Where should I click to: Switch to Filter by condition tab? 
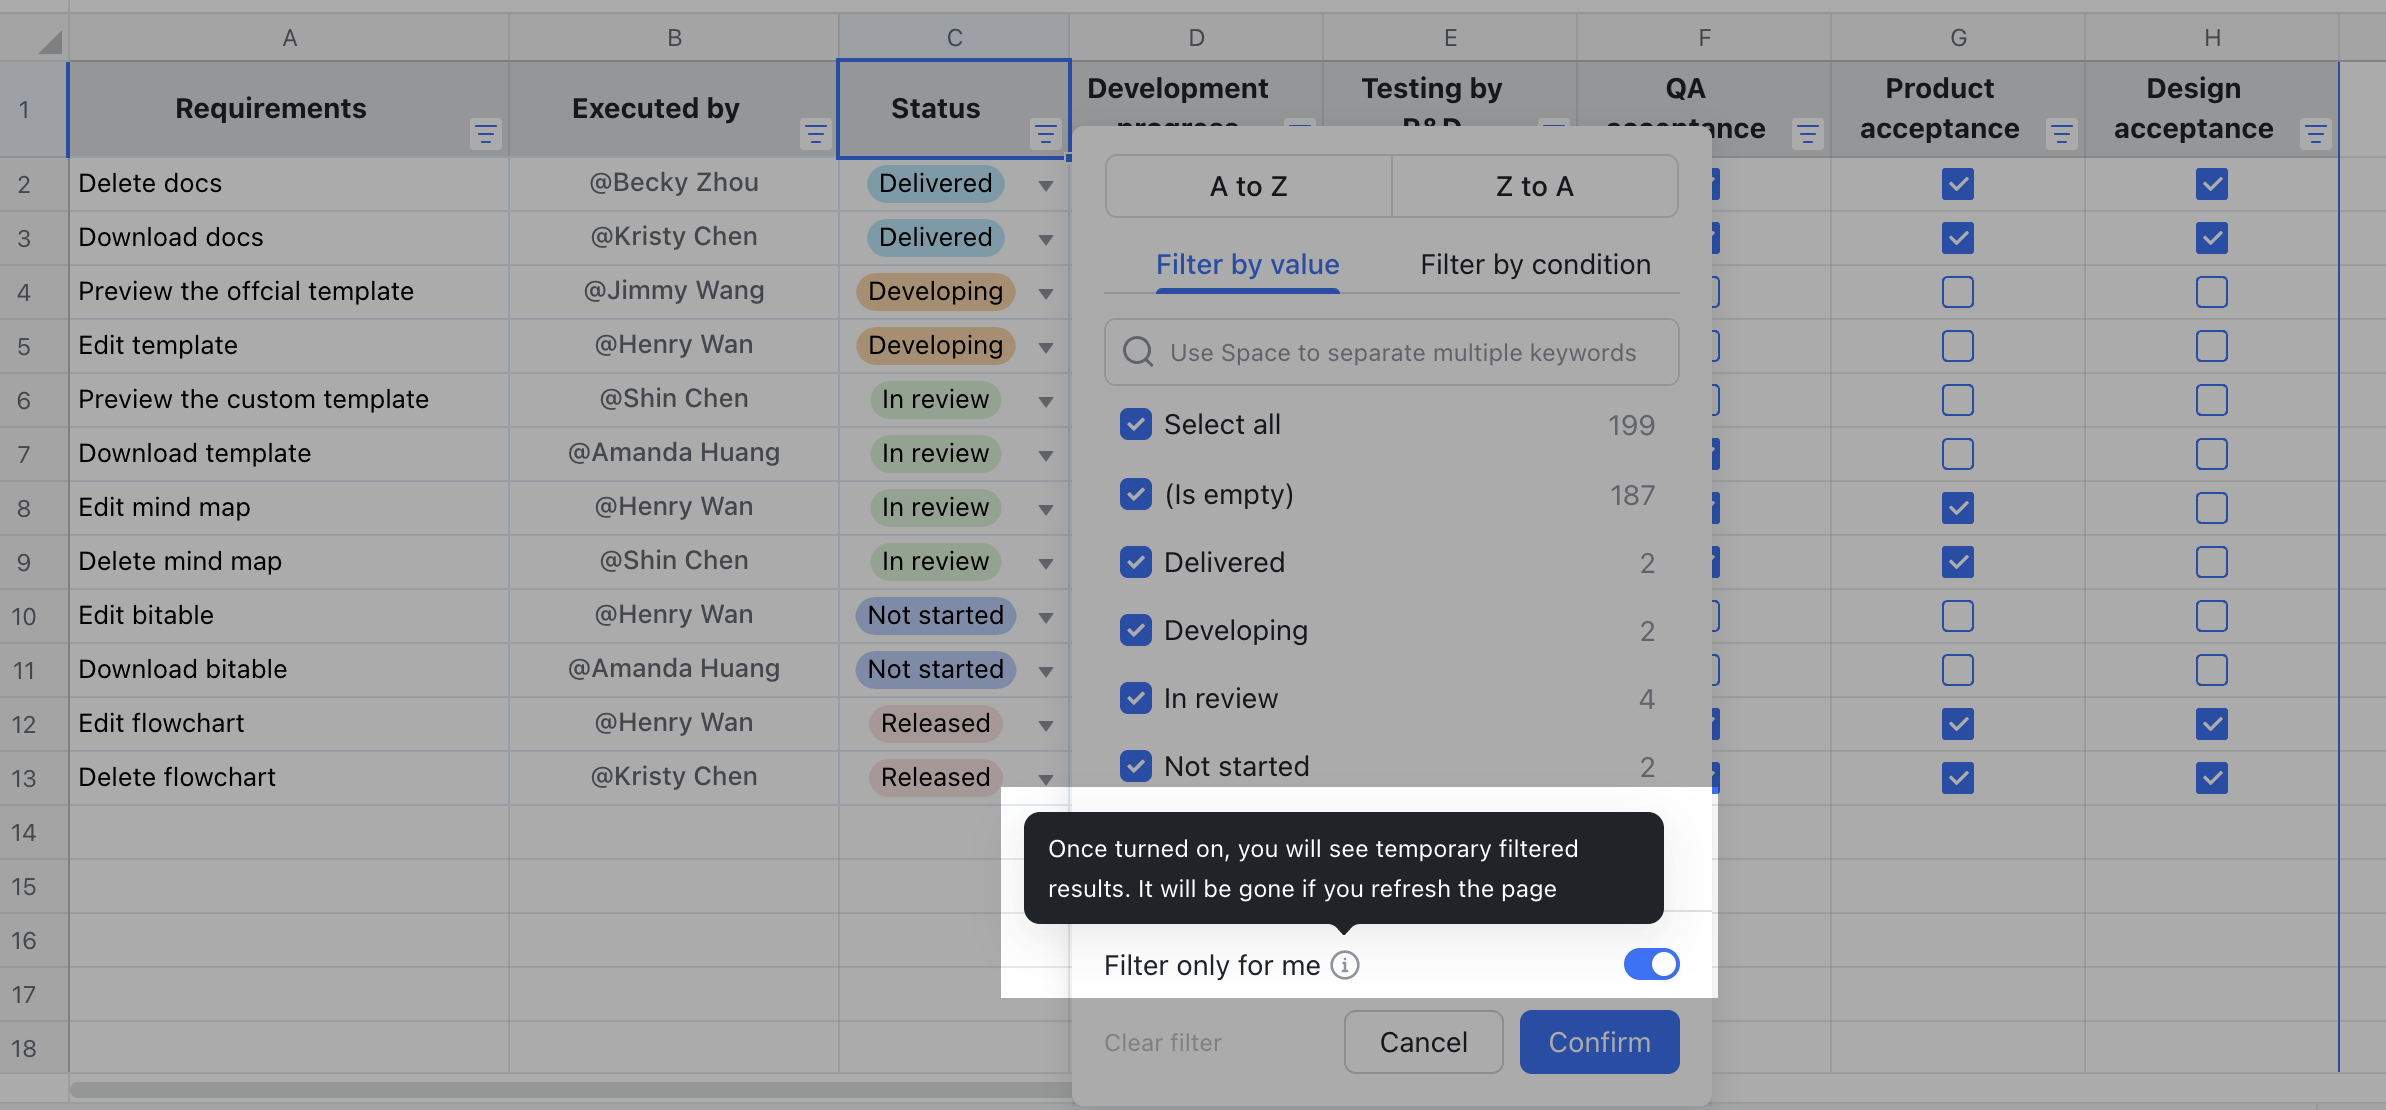1534,262
